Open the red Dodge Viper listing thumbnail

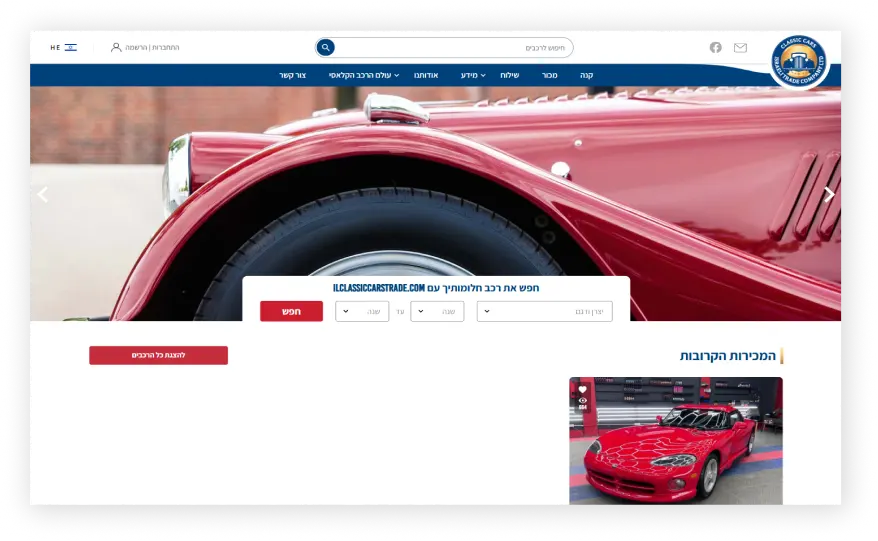676,441
